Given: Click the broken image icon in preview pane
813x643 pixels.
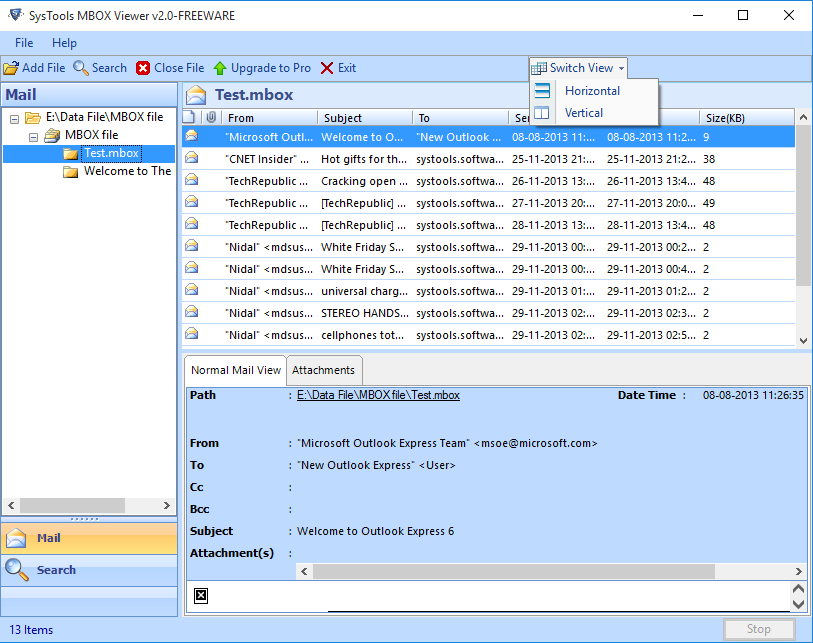Looking at the screenshot, I should coord(200,595).
